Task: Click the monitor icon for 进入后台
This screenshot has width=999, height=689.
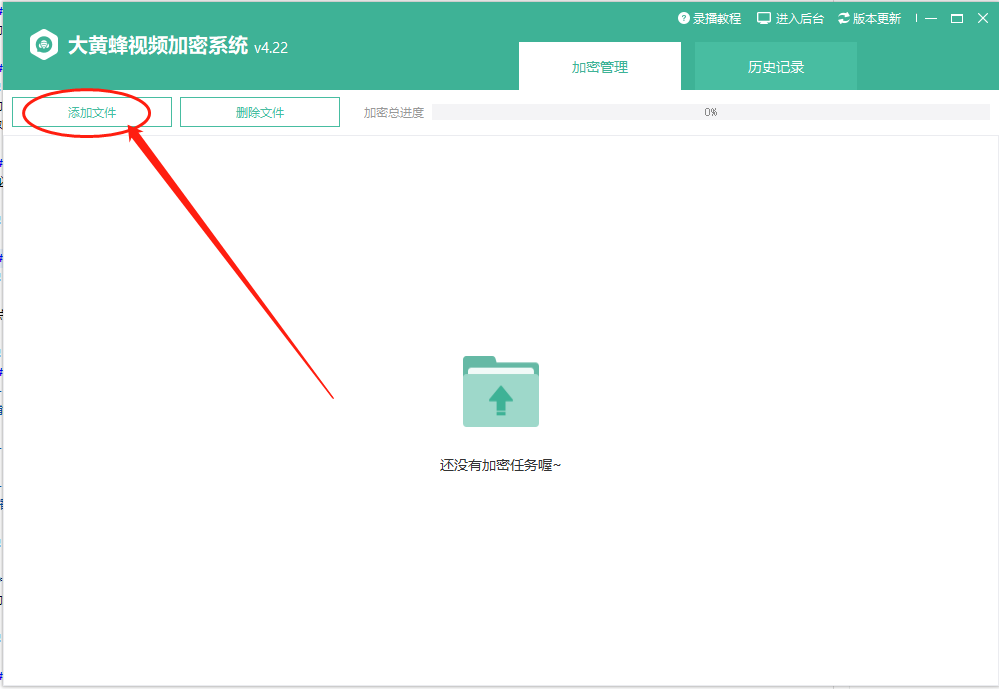Action: tap(764, 18)
